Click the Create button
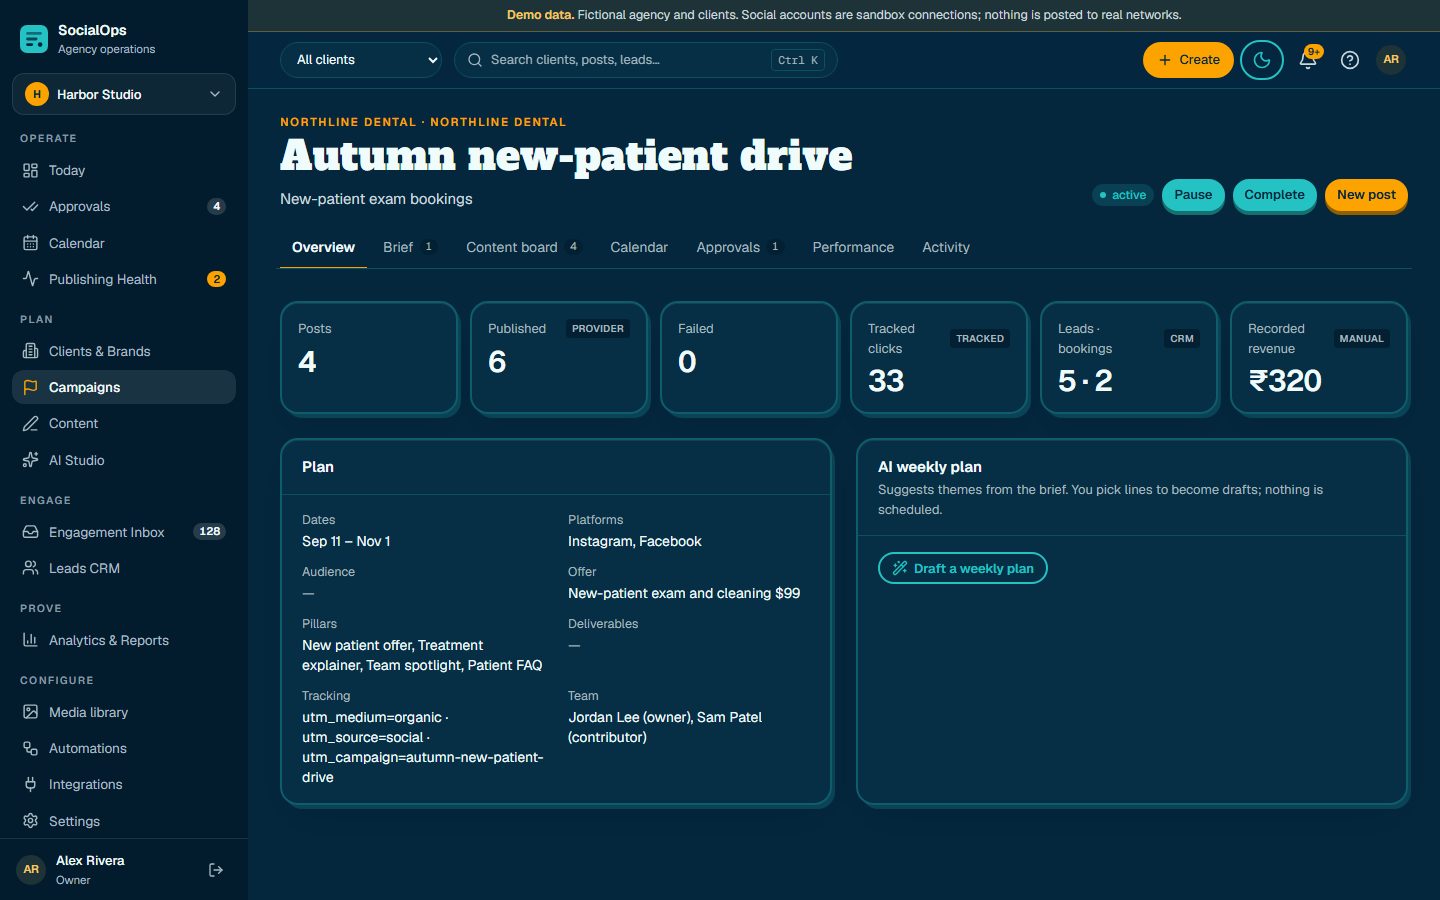This screenshot has height=900, width=1440. 1188,60
